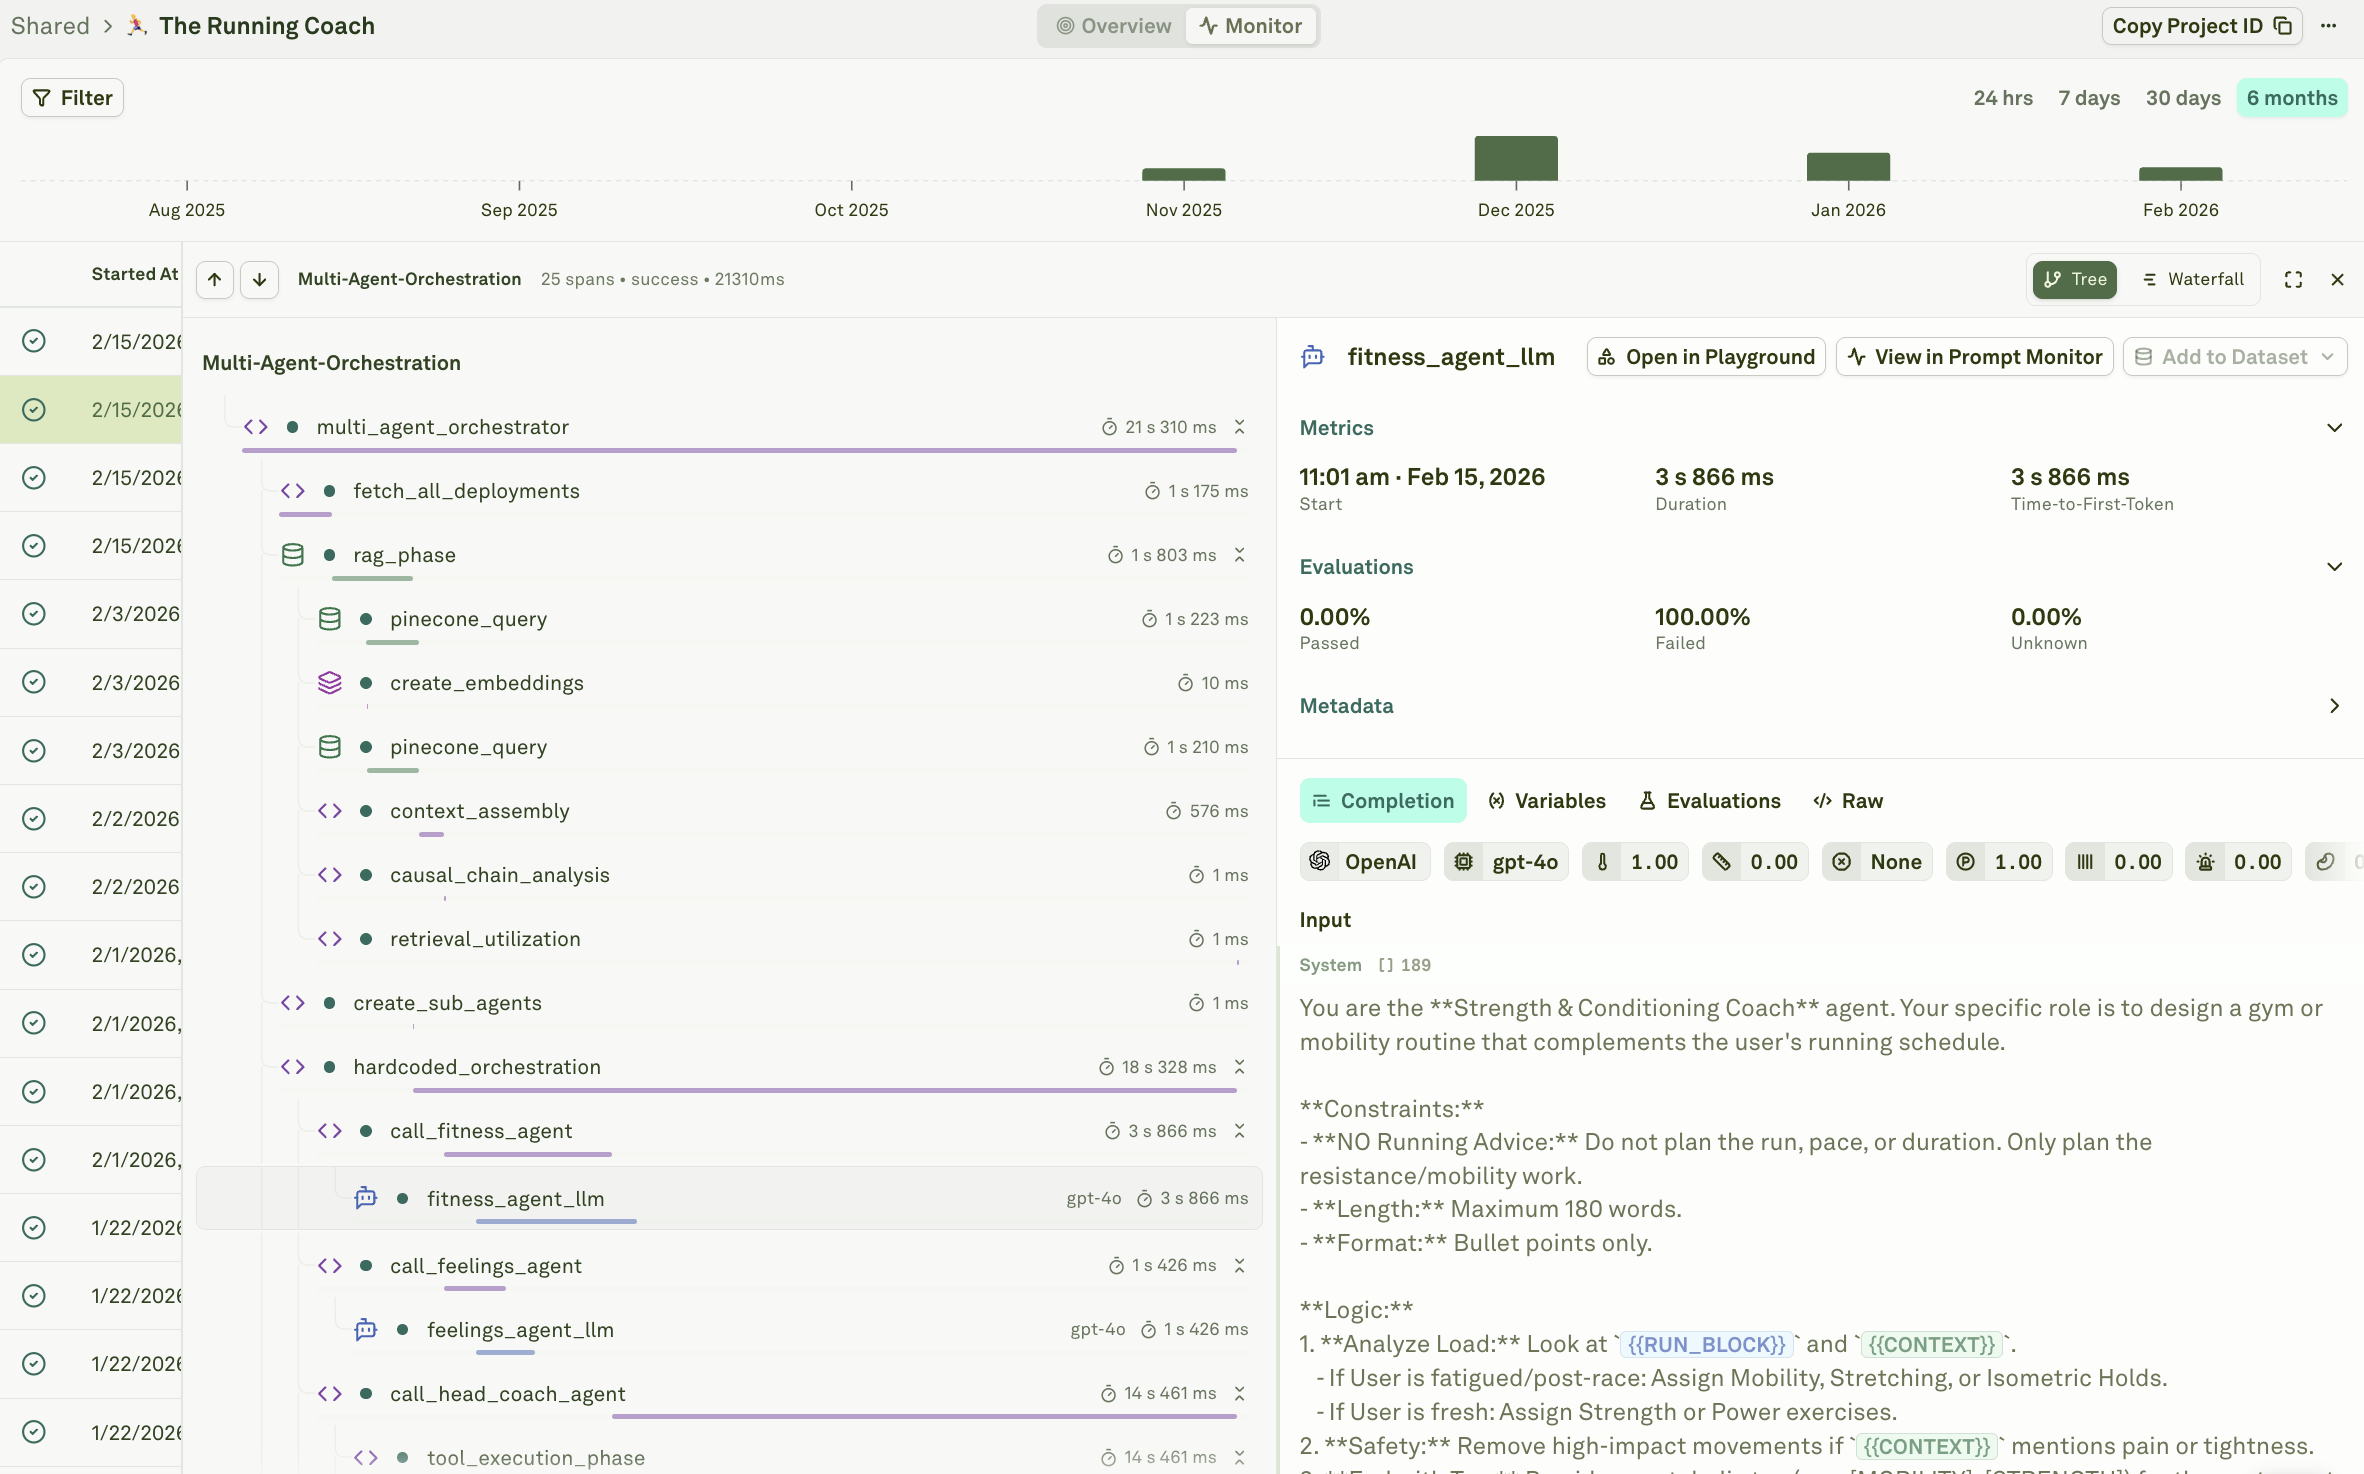Click the rag_phase database icon

click(x=292, y=555)
